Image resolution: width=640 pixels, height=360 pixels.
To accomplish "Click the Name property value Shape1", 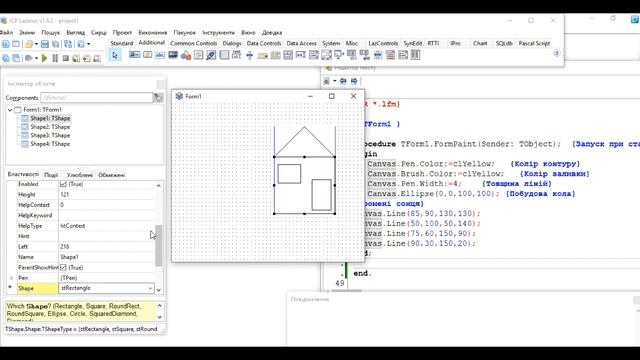I will [107, 257].
